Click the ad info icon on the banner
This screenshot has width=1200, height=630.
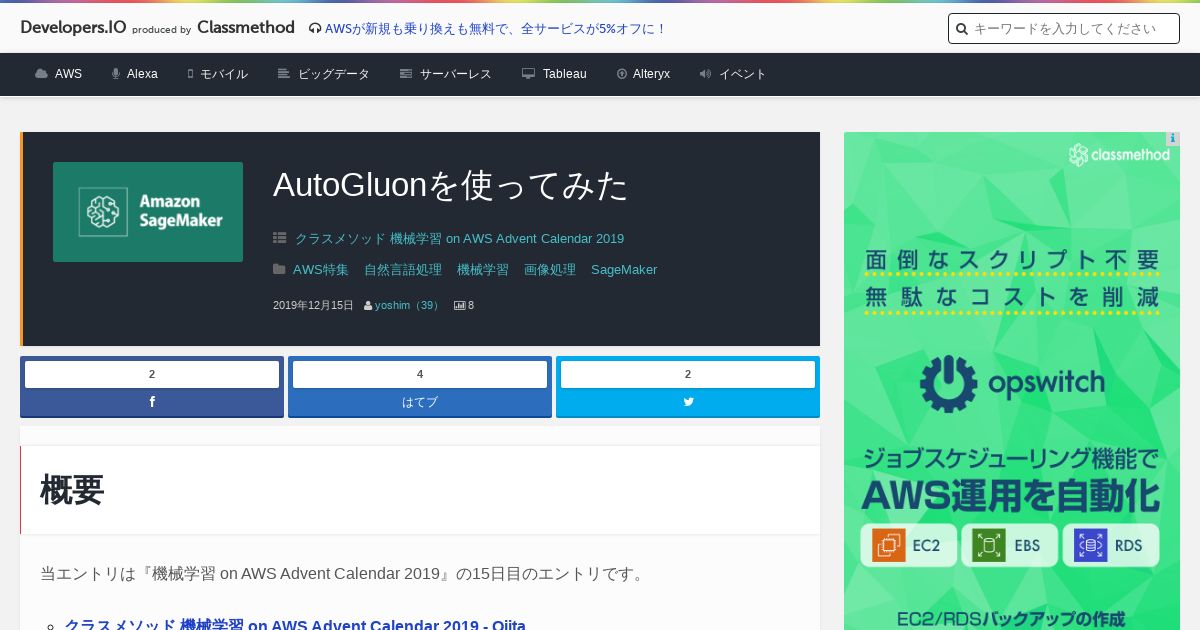point(1173,139)
